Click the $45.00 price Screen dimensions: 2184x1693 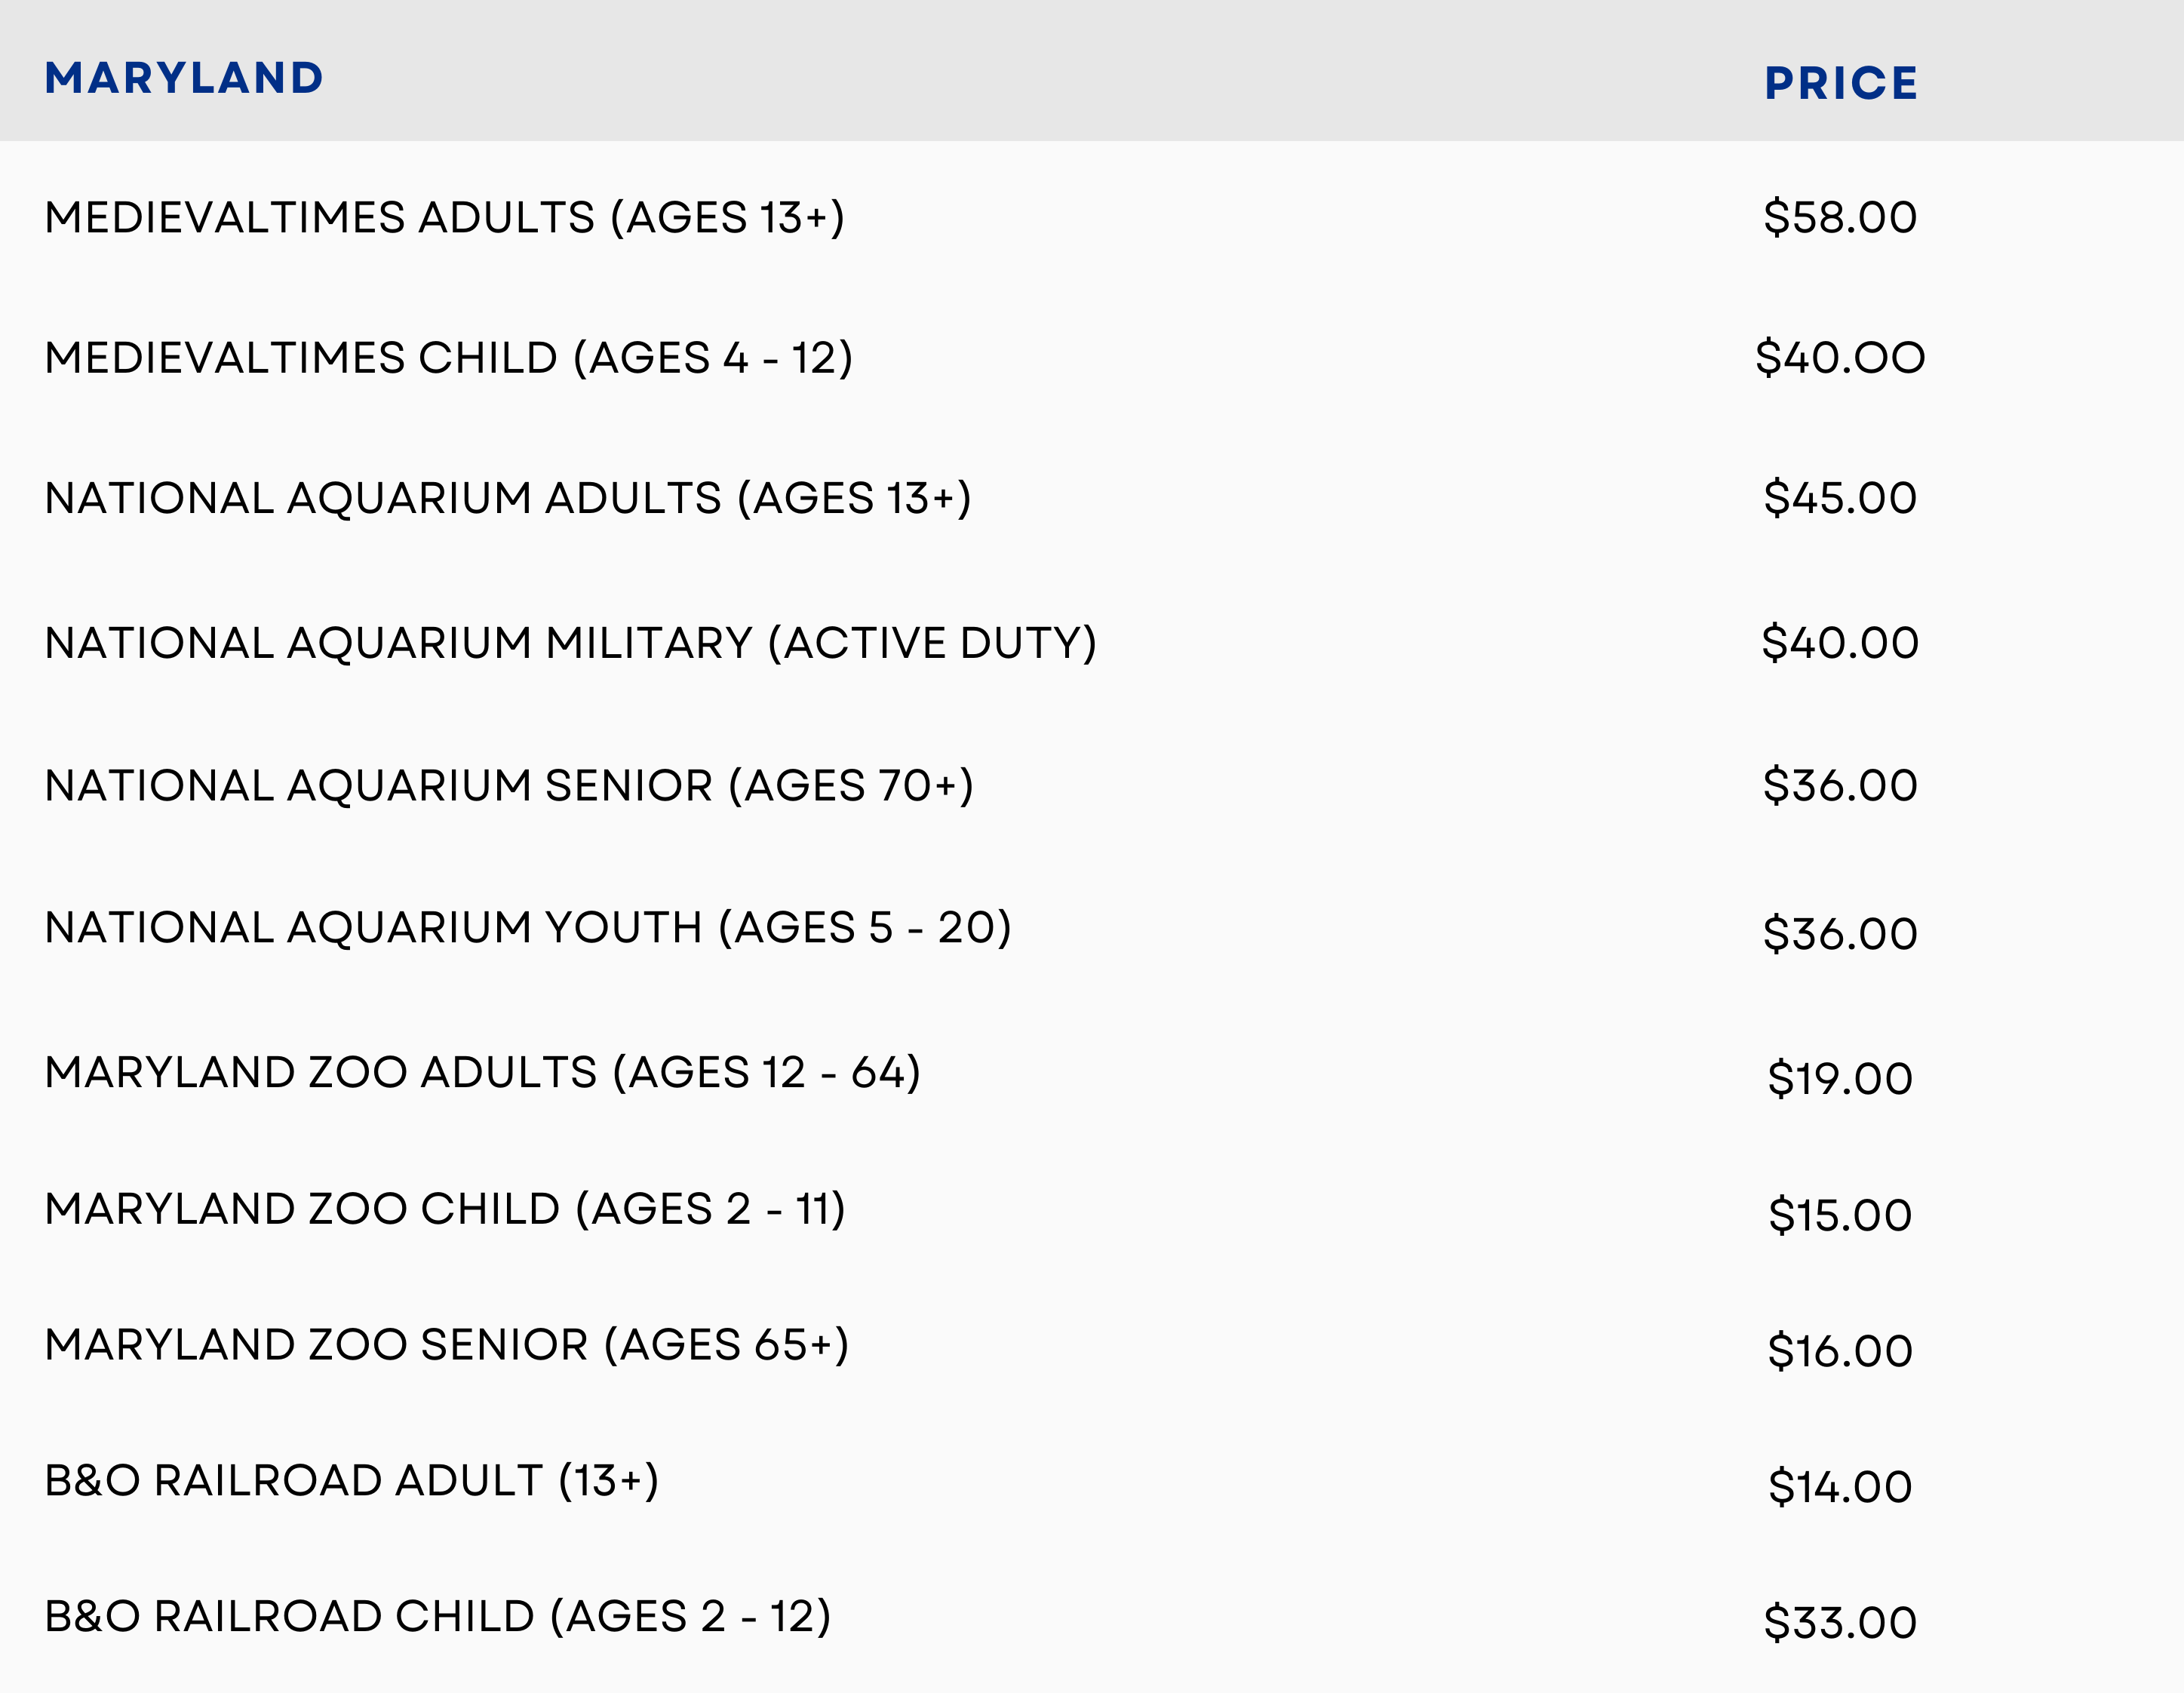1840,497
